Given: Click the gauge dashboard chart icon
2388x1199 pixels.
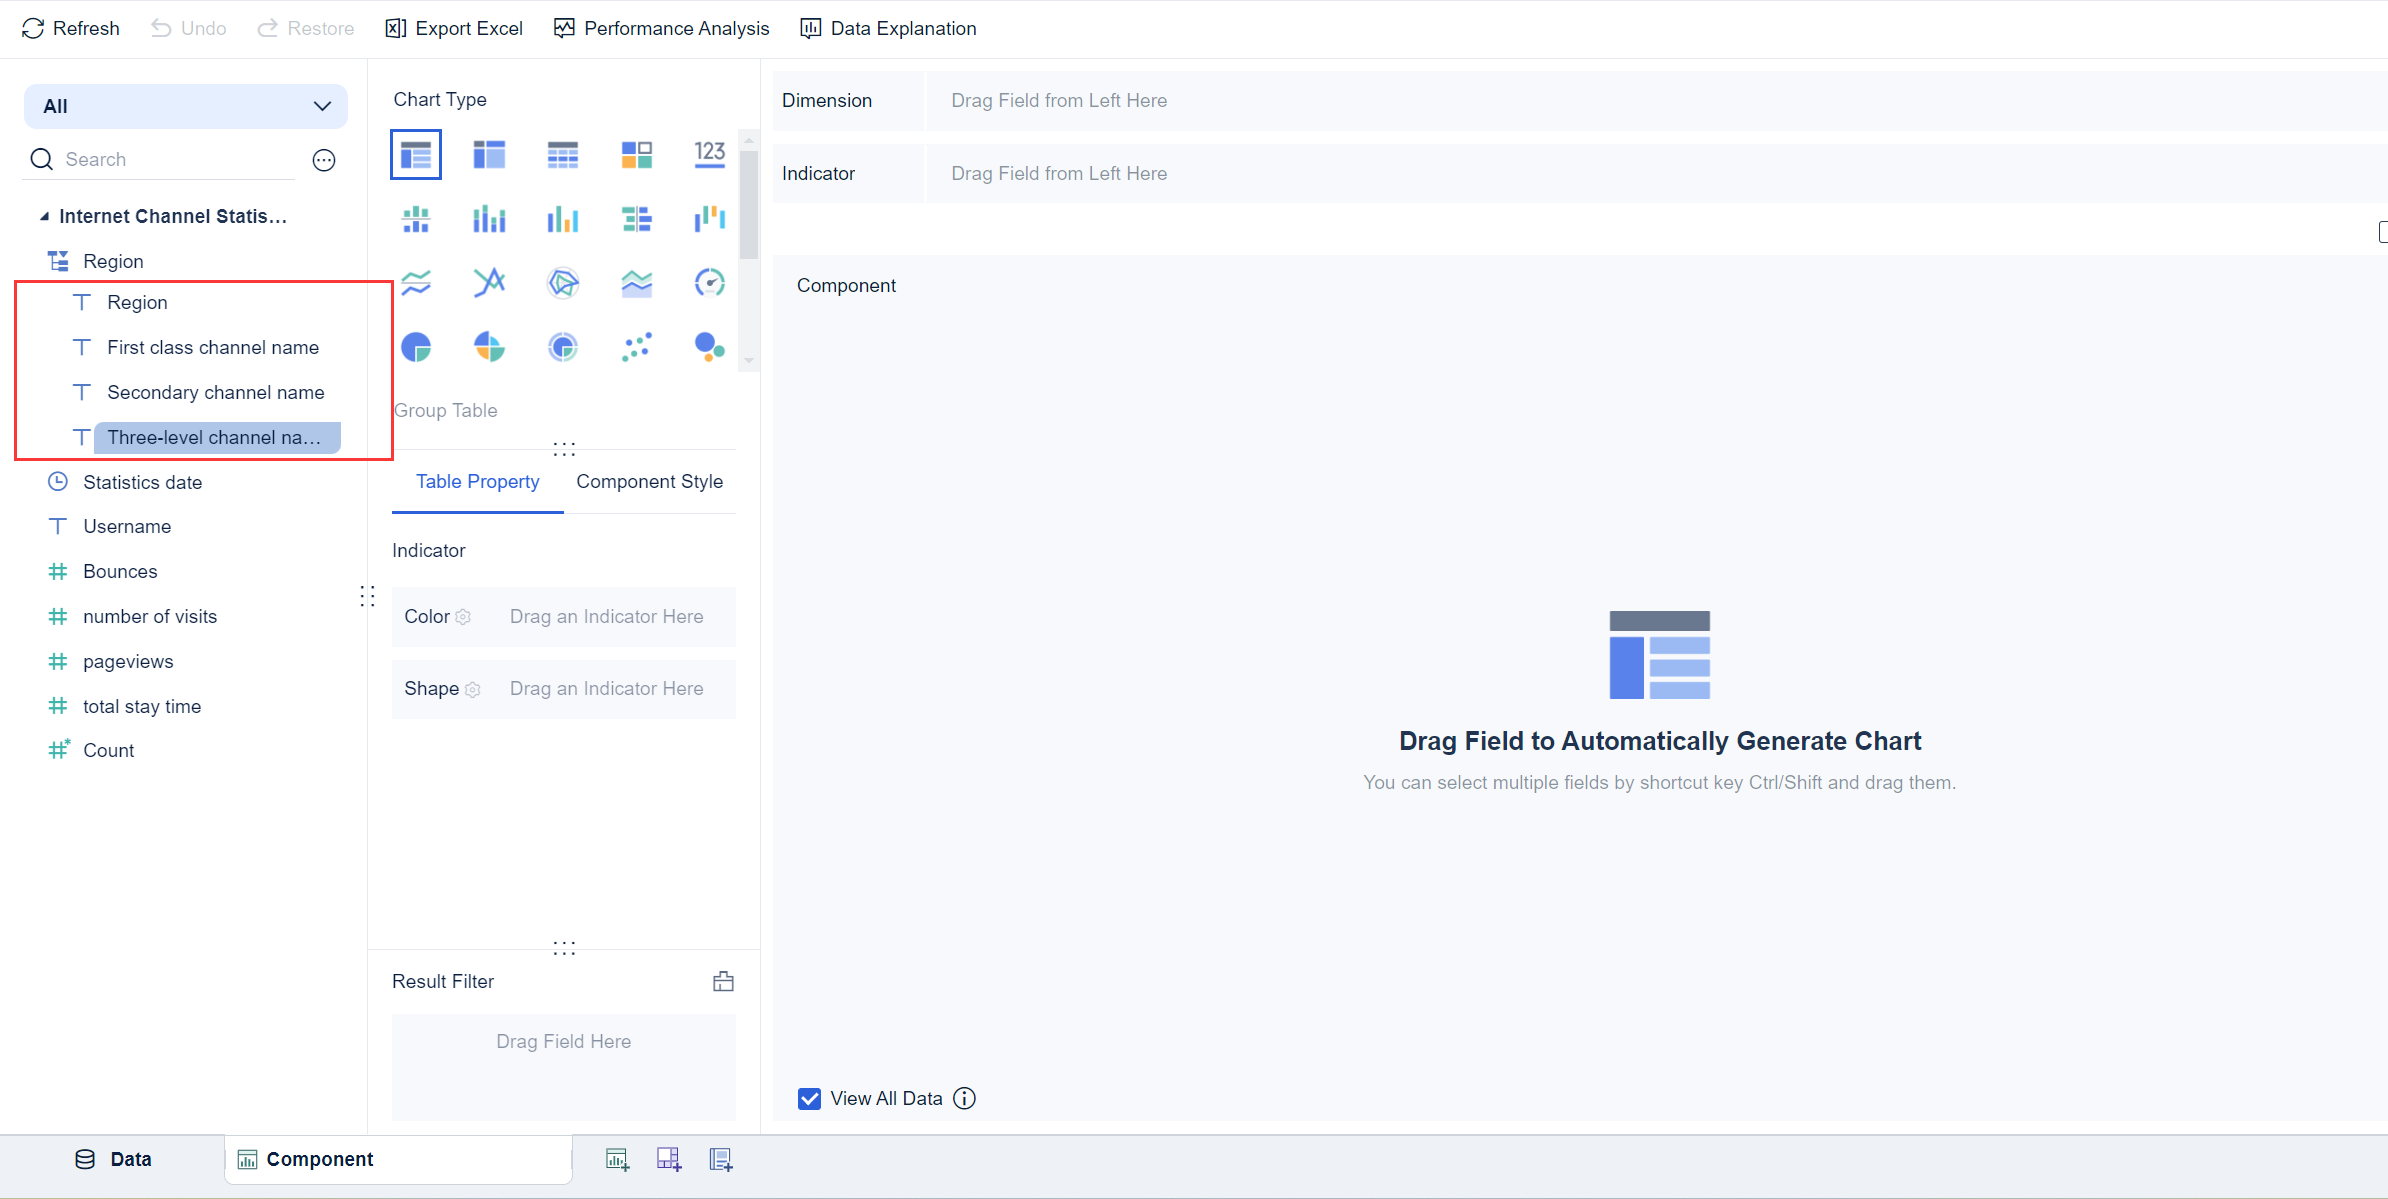Looking at the screenshot, I should tap(709, 283).
